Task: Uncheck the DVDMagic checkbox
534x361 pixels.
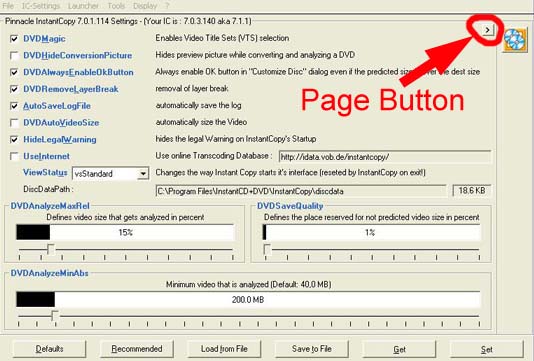Action: click(14, 39)
